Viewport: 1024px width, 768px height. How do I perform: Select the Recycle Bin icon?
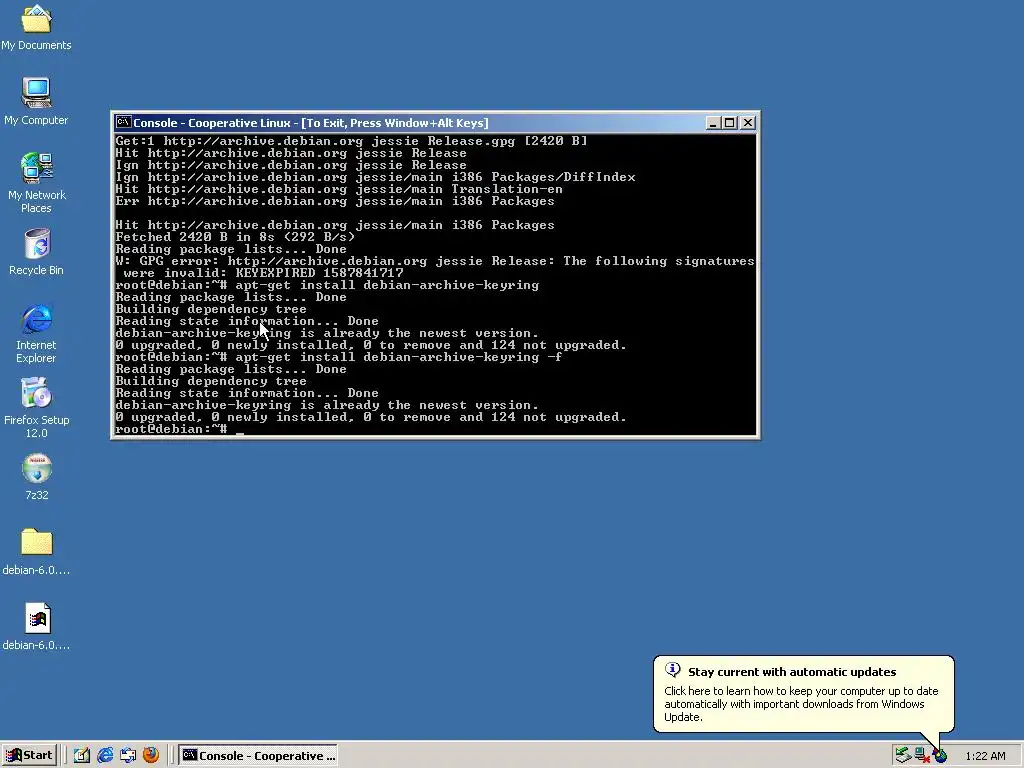37,252
